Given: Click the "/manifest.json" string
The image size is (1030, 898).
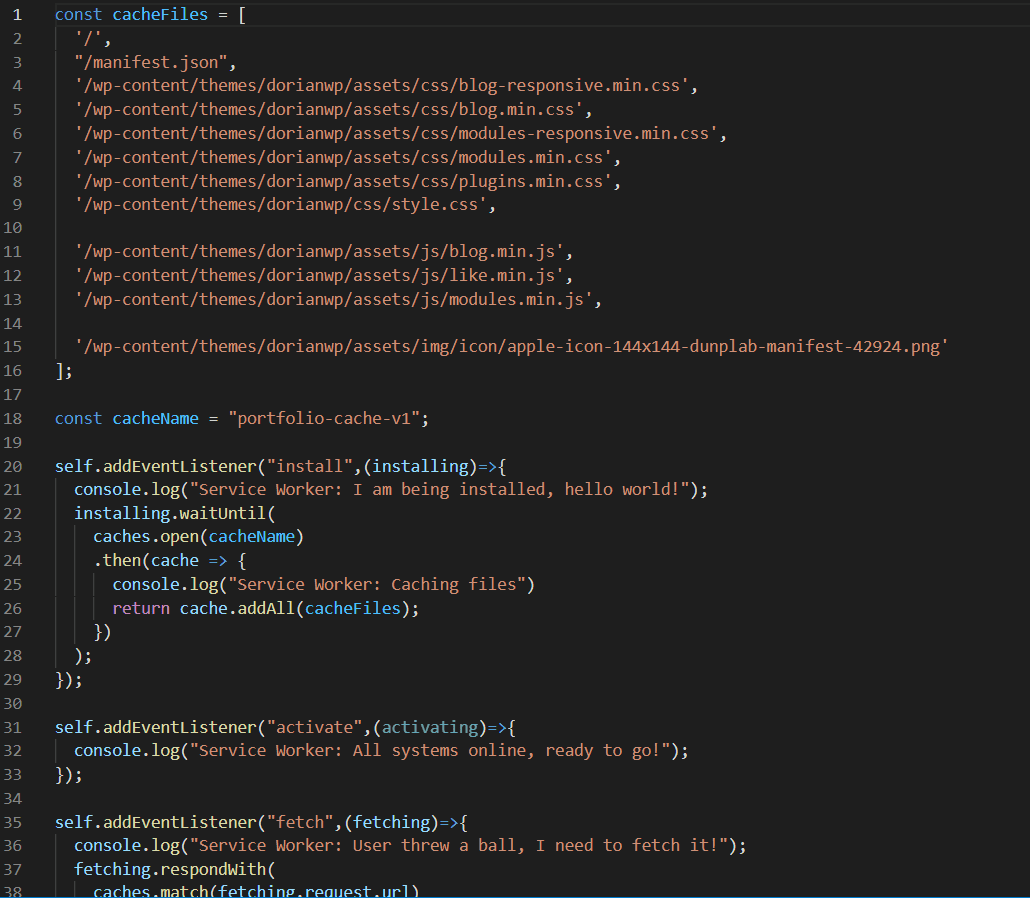Looking at the screenshot, I should coord(154,62).
